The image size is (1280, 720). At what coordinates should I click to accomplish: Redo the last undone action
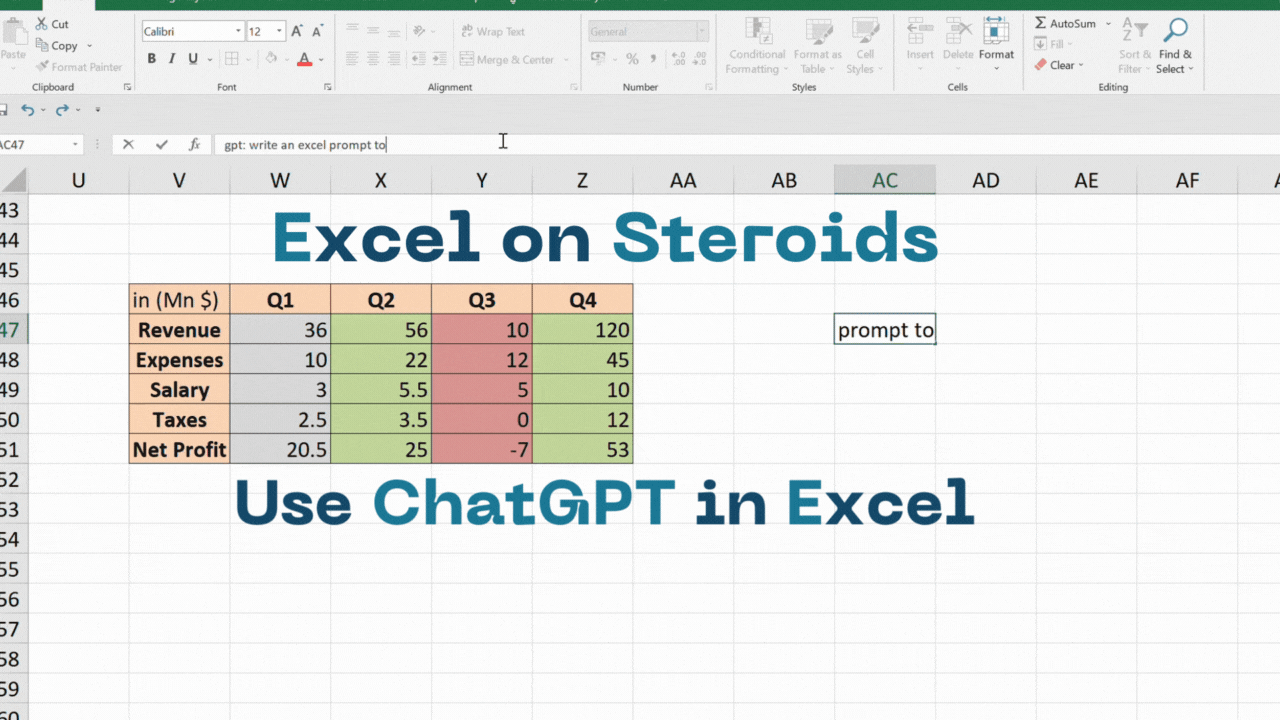click(x=62, y=110)
